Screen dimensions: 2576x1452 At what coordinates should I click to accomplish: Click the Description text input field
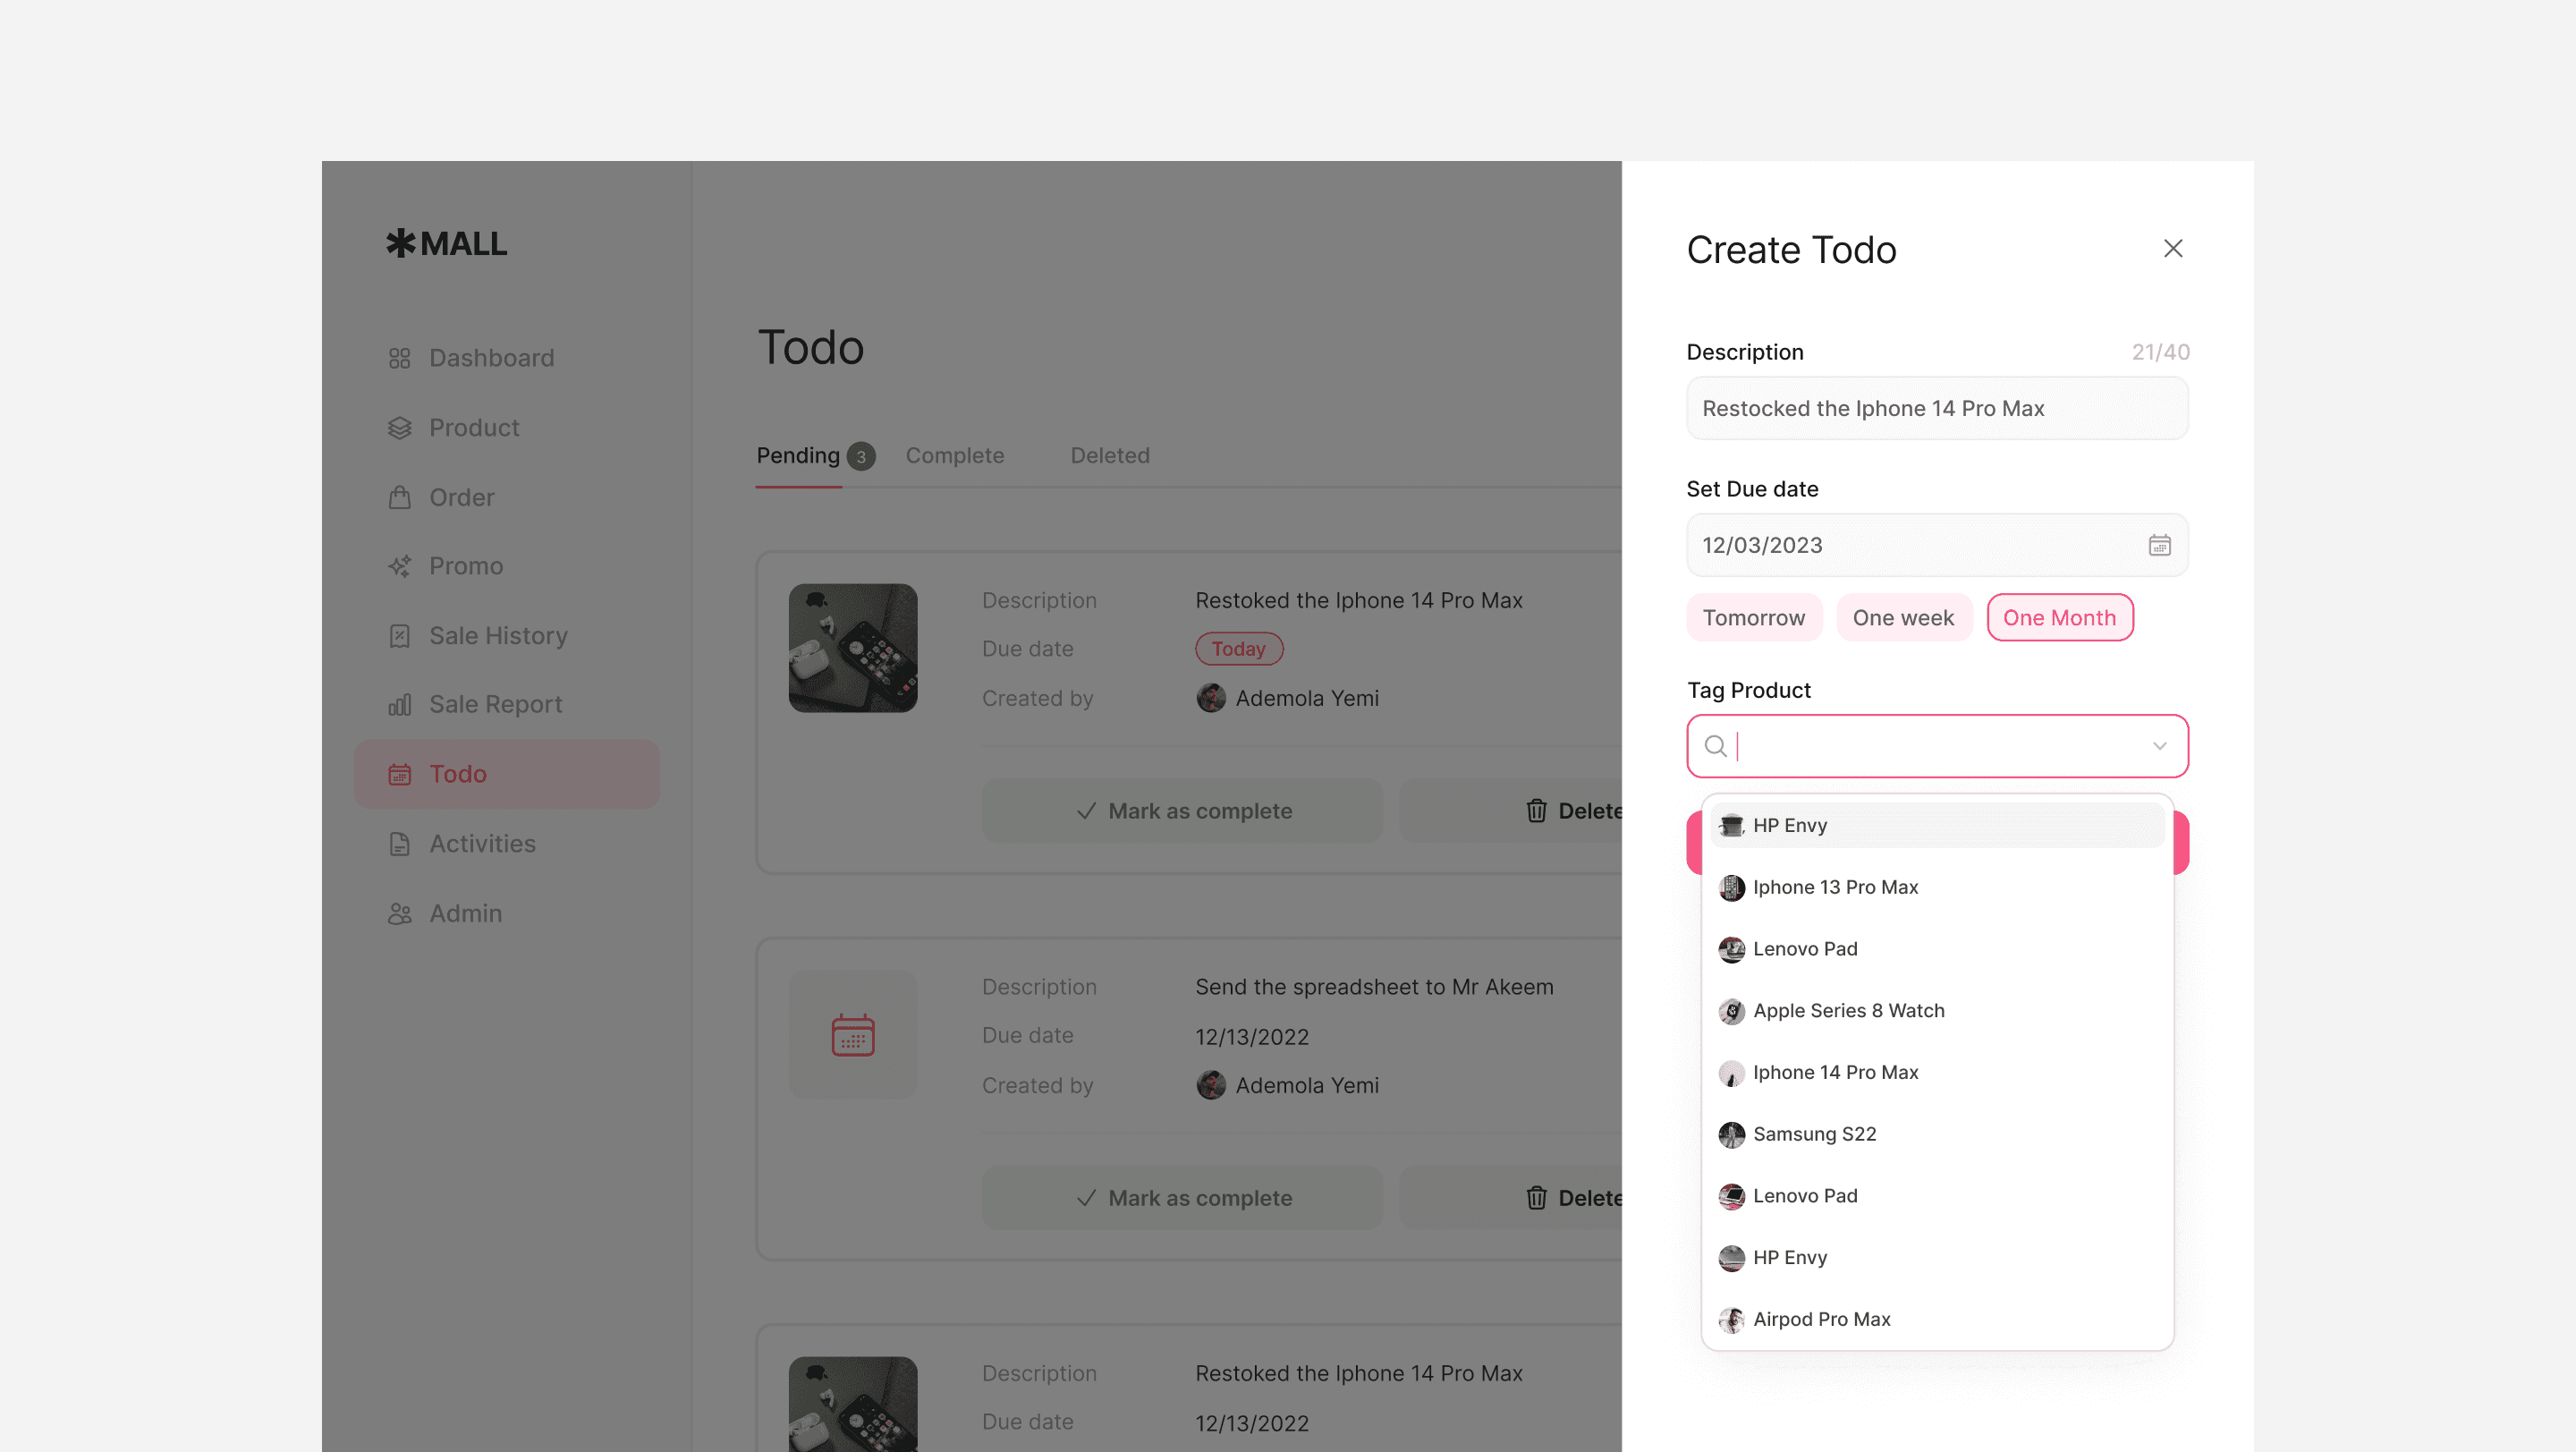point(1936,409)
